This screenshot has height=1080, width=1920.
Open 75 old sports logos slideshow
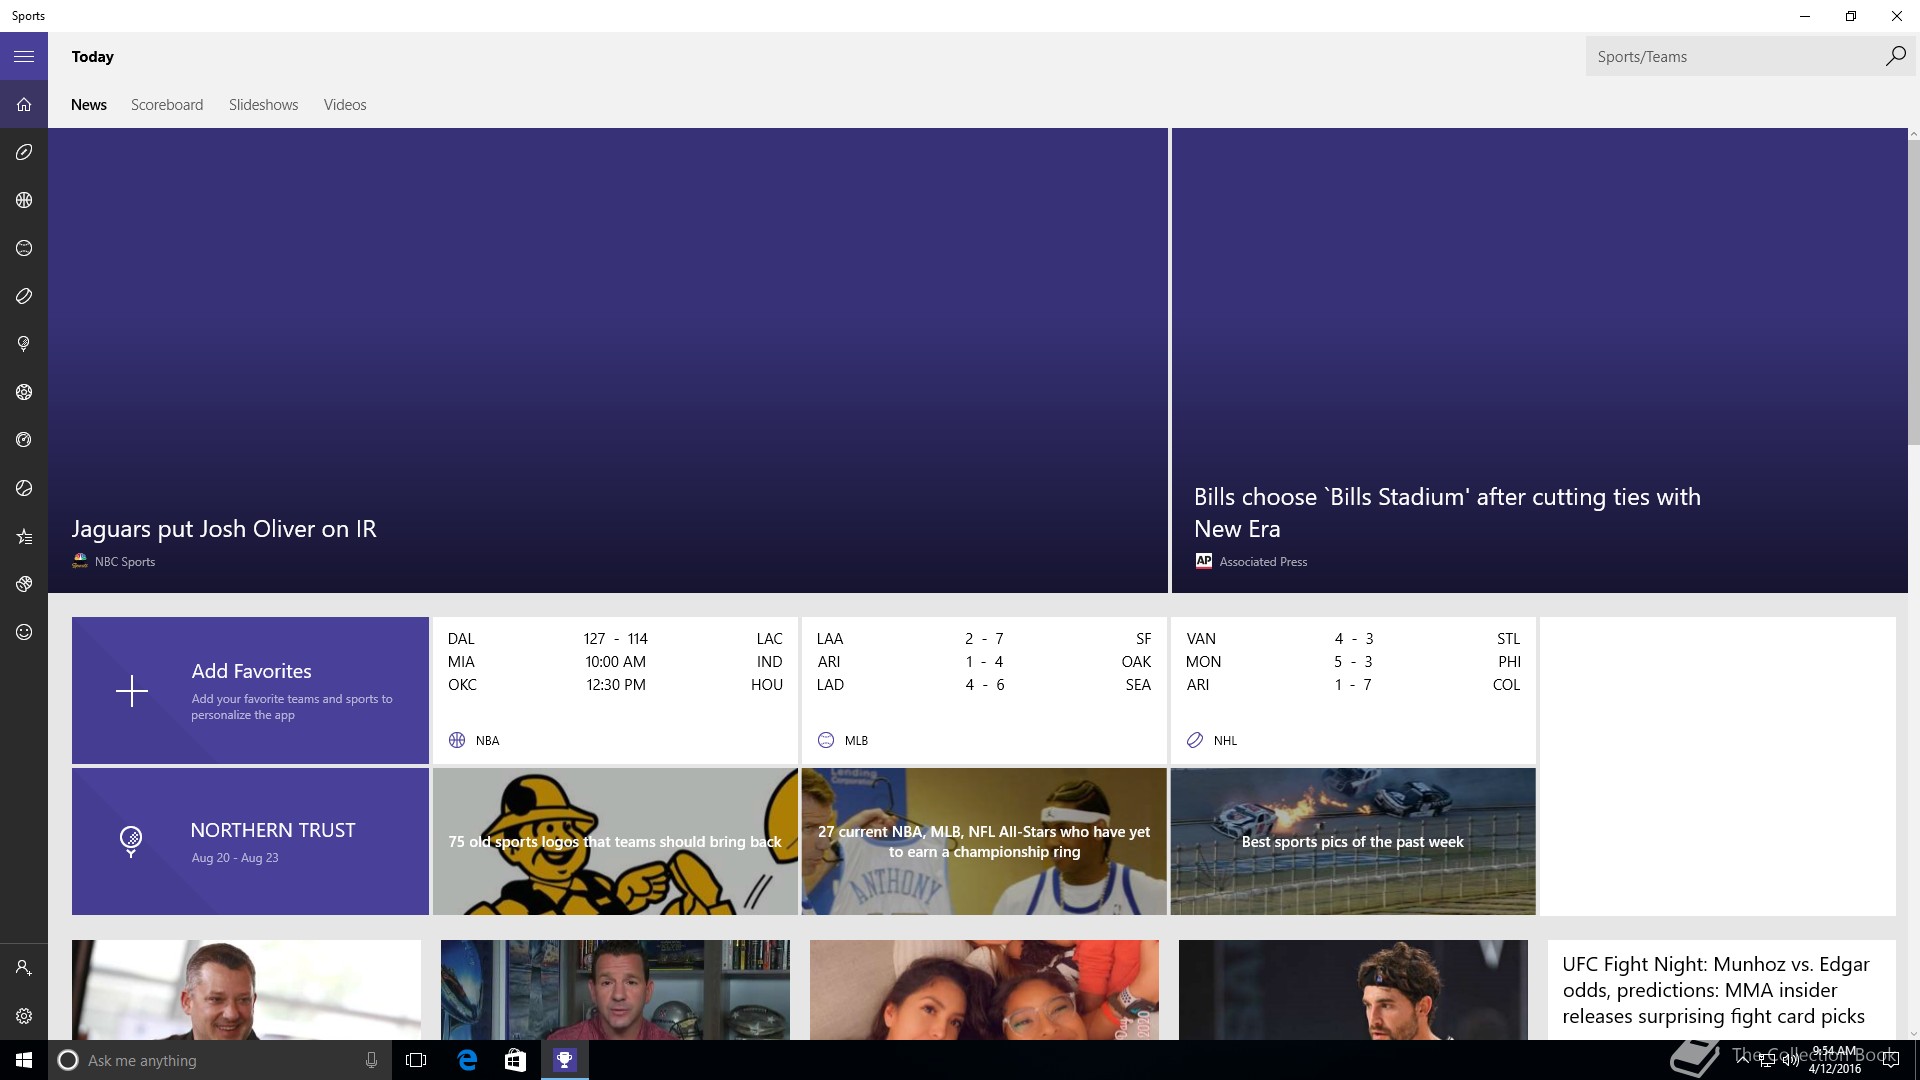[x=615, y=841]
